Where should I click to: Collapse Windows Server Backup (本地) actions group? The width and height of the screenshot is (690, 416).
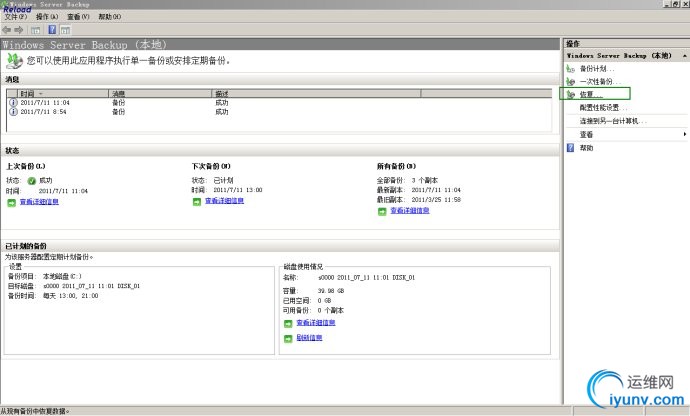click(685, 56)
